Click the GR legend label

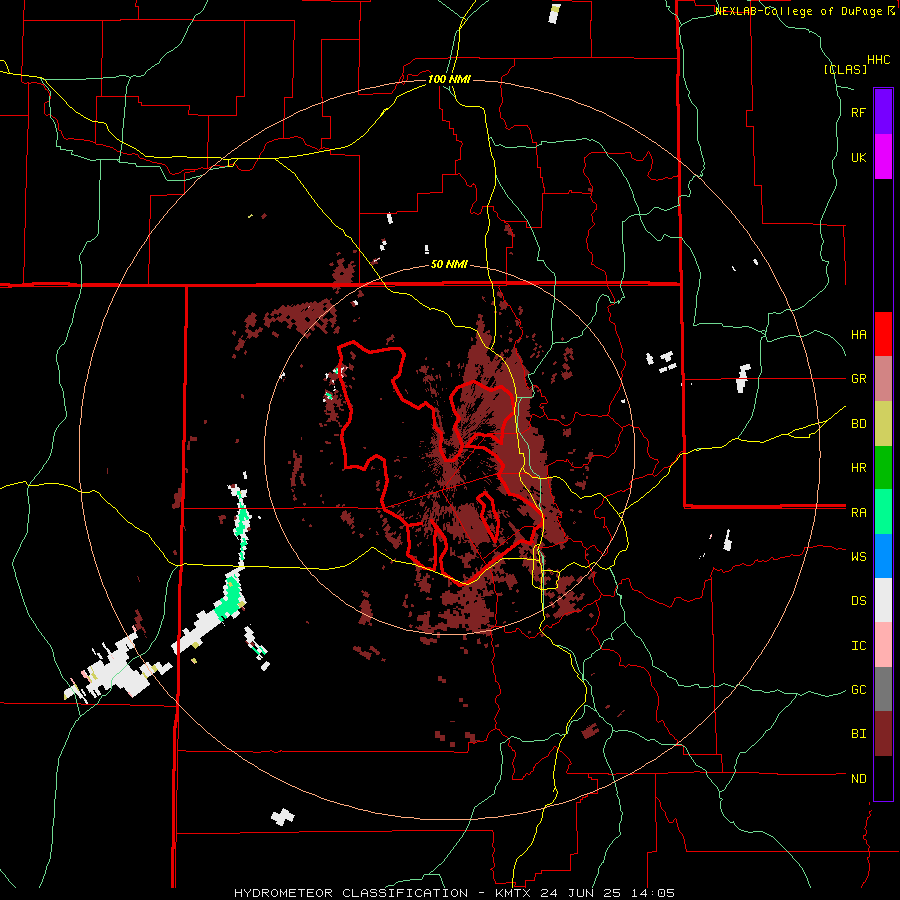(858, 379)
